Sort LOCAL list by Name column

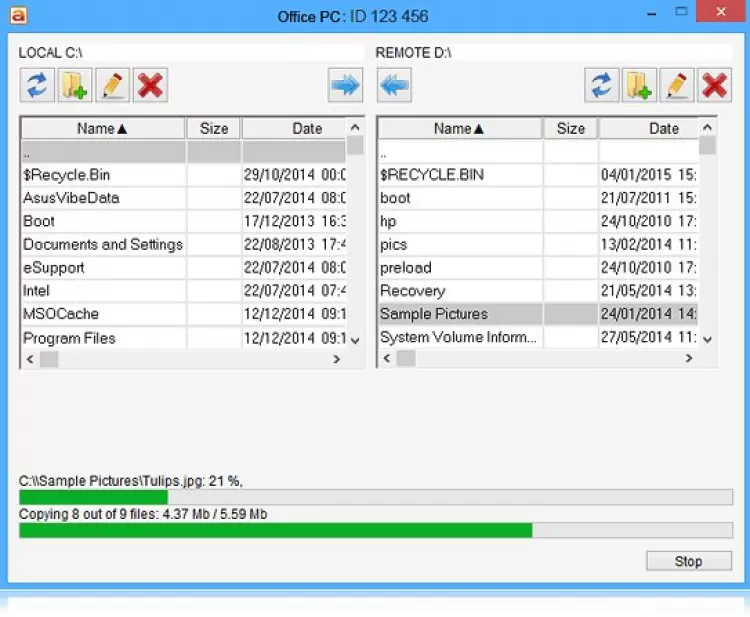(103, 128)
